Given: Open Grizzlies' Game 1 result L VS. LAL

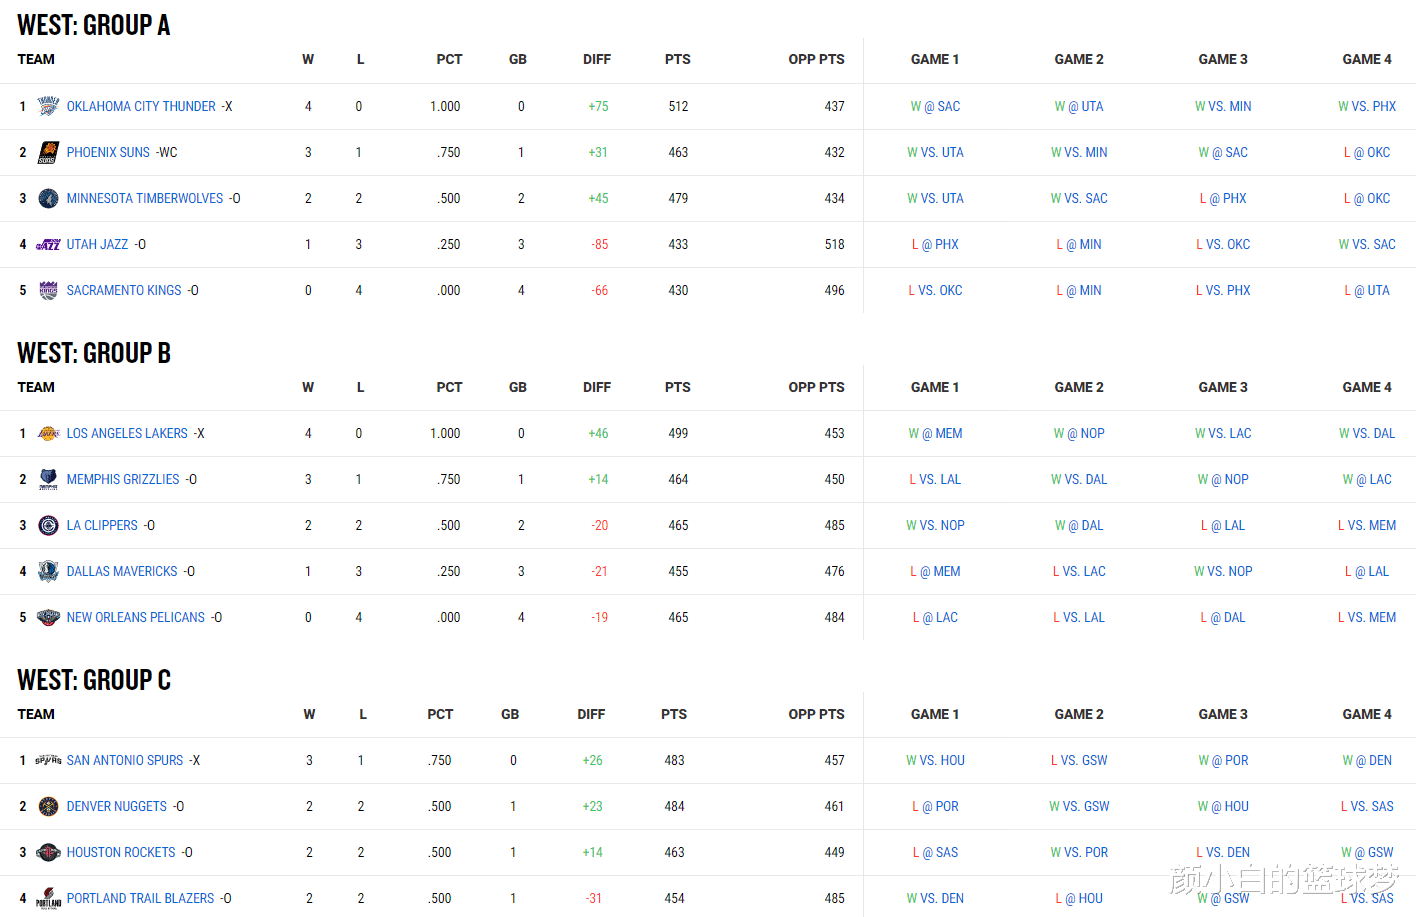Looking at the screenshot, I should [935, 479].
